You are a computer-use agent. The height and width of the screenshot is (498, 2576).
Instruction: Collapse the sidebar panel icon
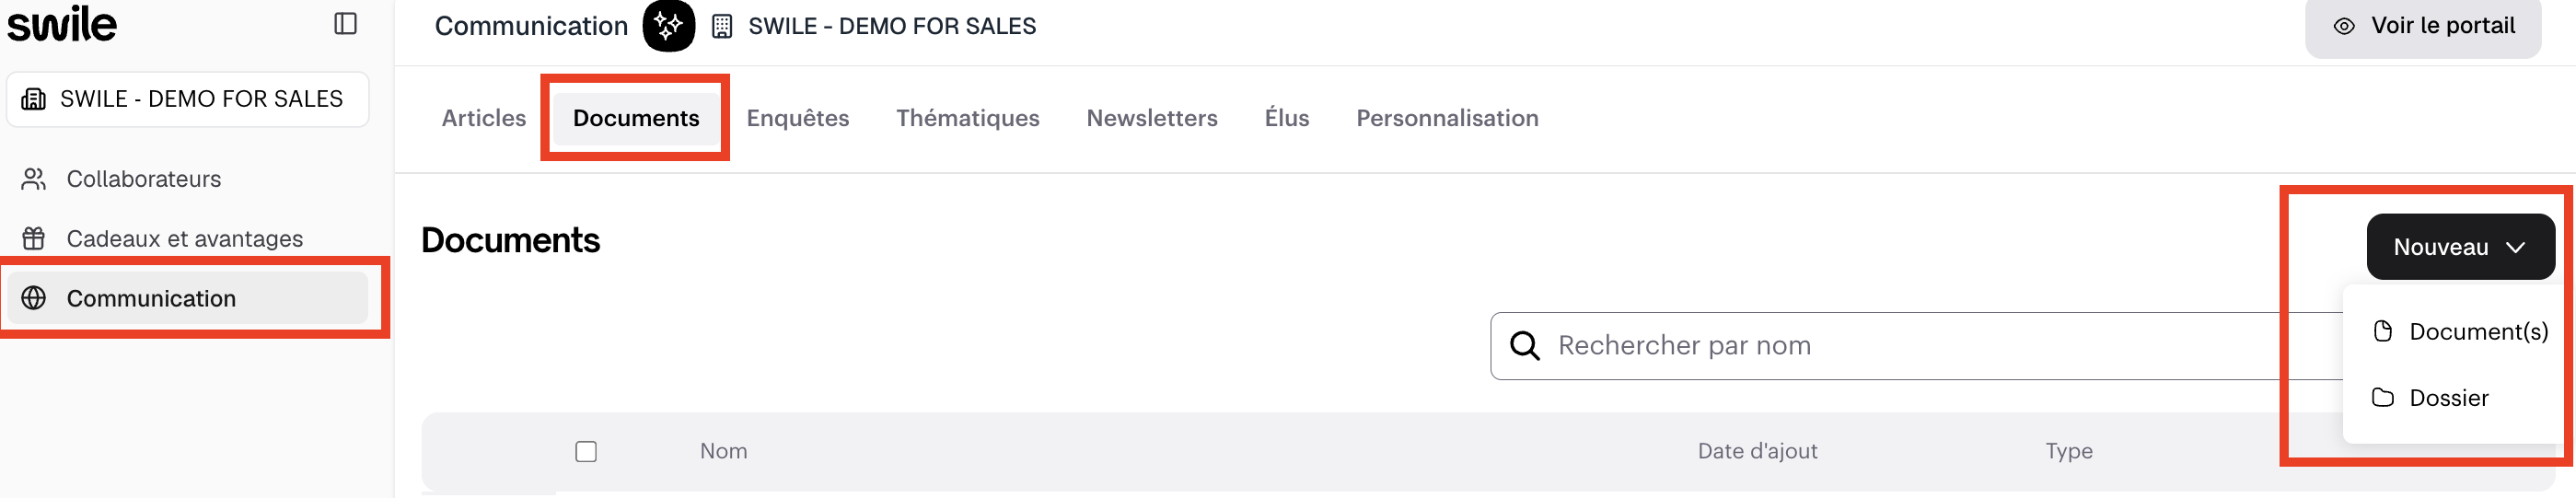point(345,24)
